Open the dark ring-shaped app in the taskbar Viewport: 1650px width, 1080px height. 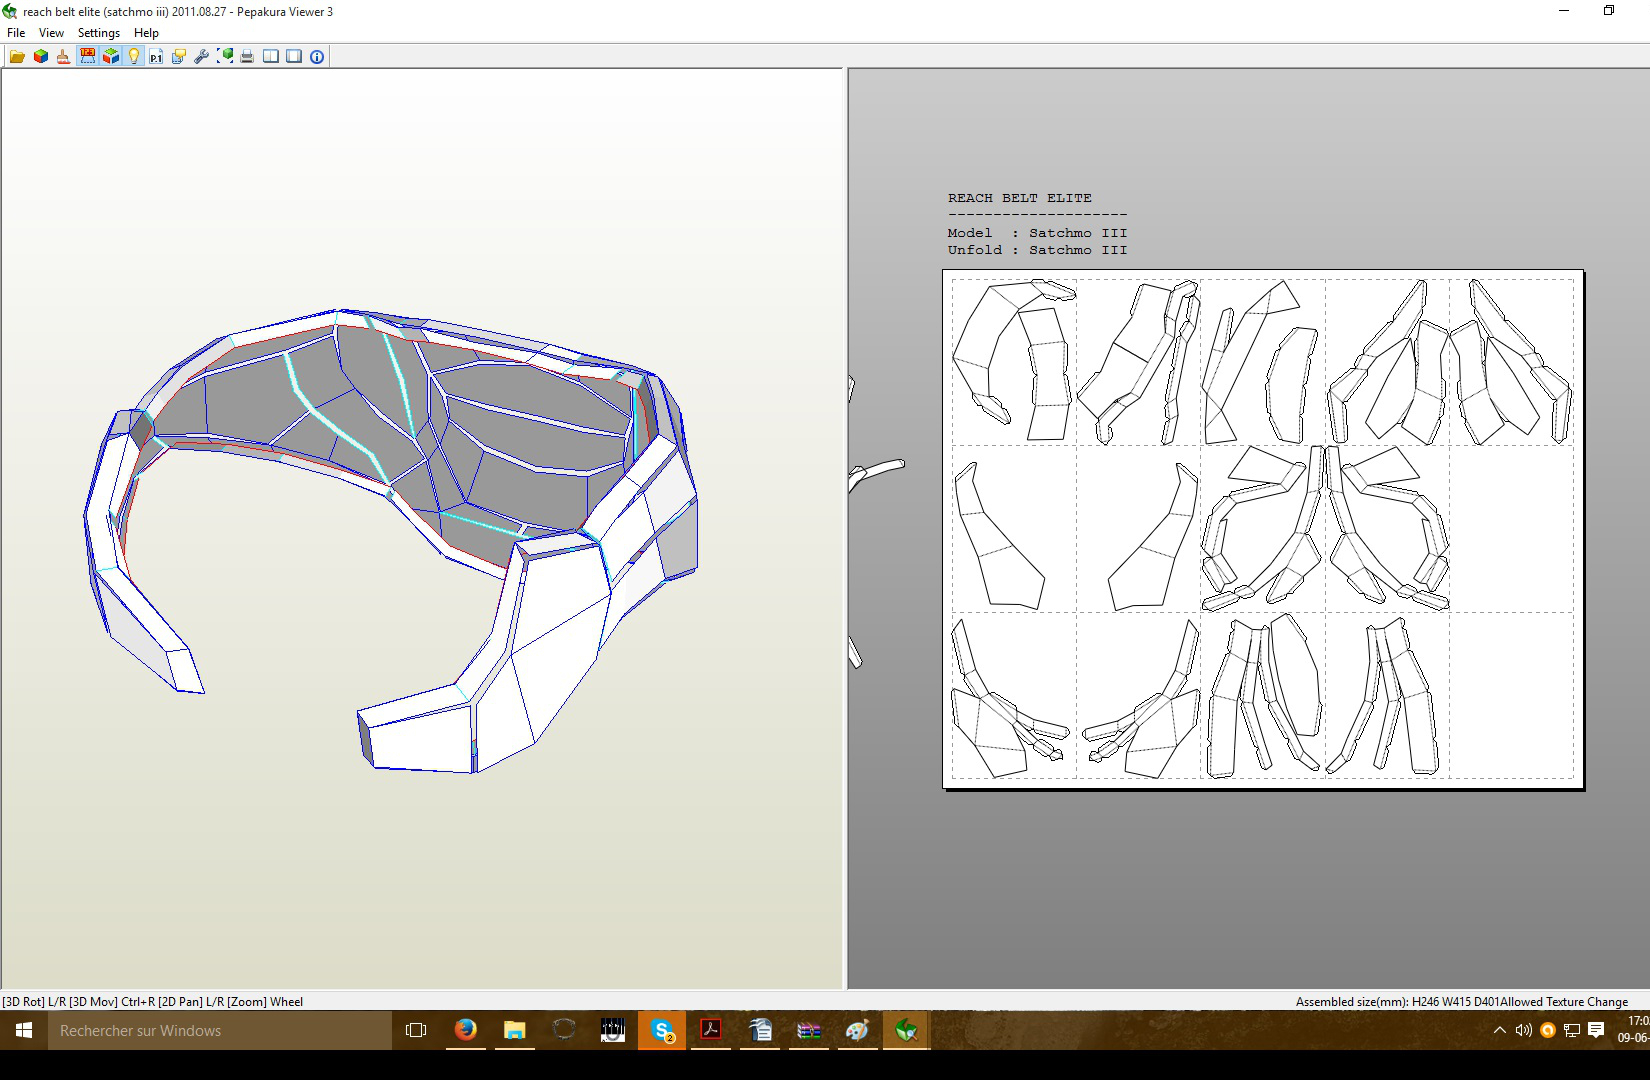coord(564,1030)
